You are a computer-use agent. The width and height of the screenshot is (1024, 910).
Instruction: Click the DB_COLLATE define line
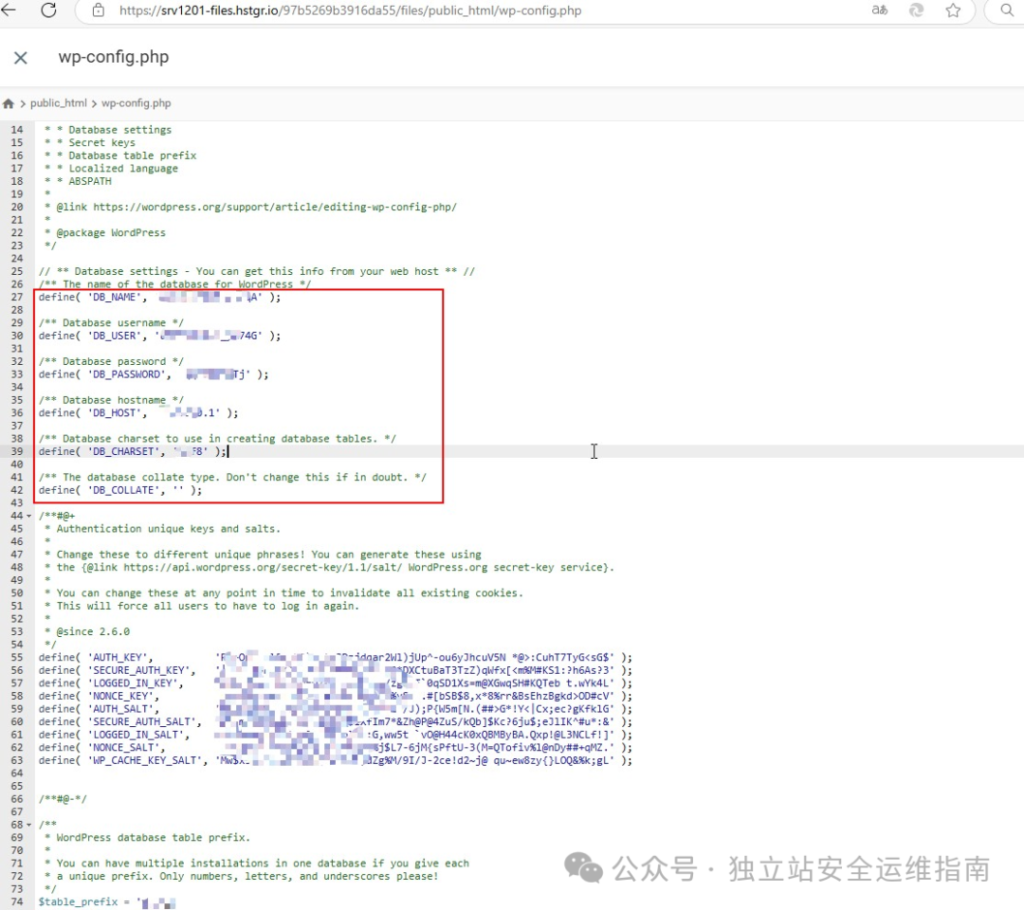120,490
